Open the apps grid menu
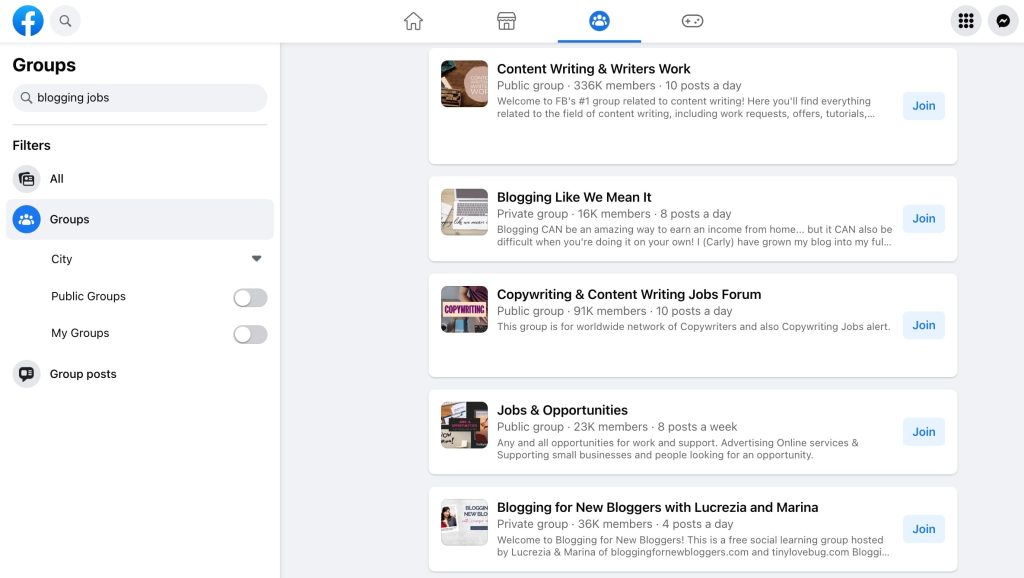 [965, 20]
